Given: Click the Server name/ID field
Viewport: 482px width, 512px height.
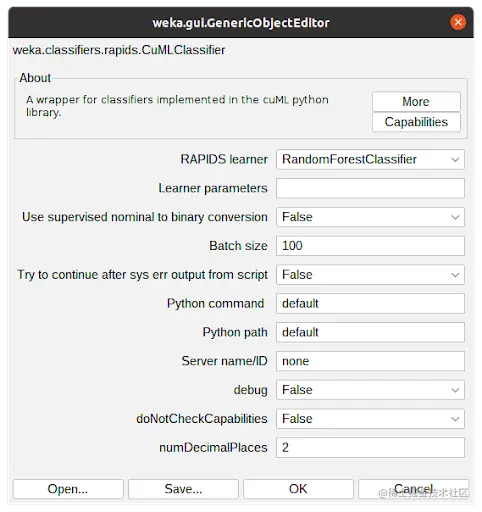Looking at the screenshot, I should pos(370,361).
